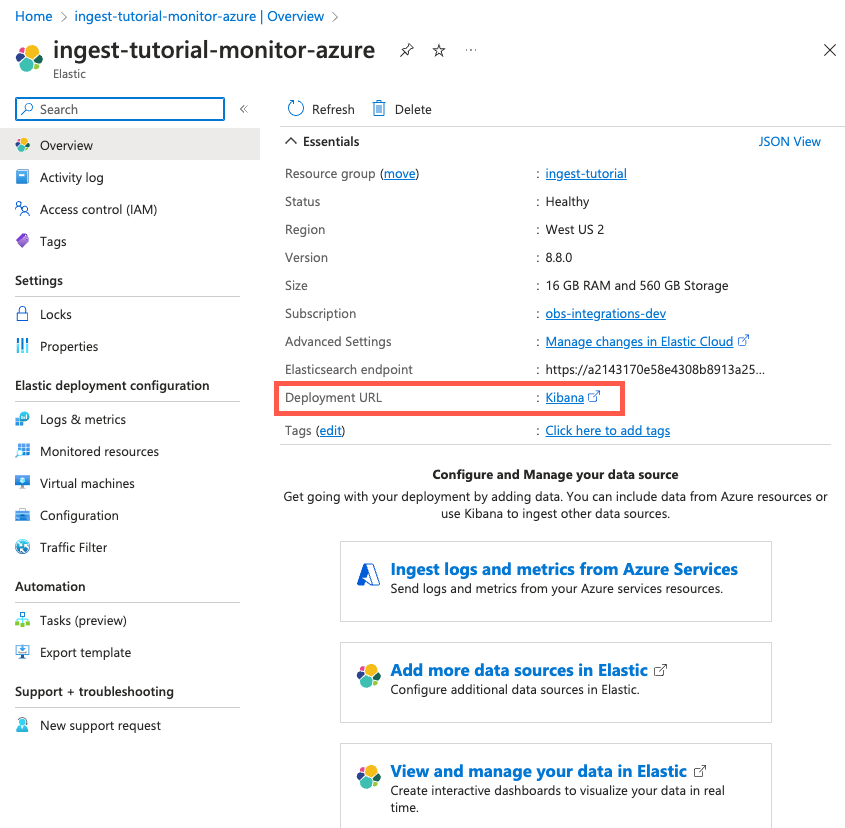Select the Refresh icon
Image resolution: width=845 pixels, height=828 pixels.
point(296,108)
